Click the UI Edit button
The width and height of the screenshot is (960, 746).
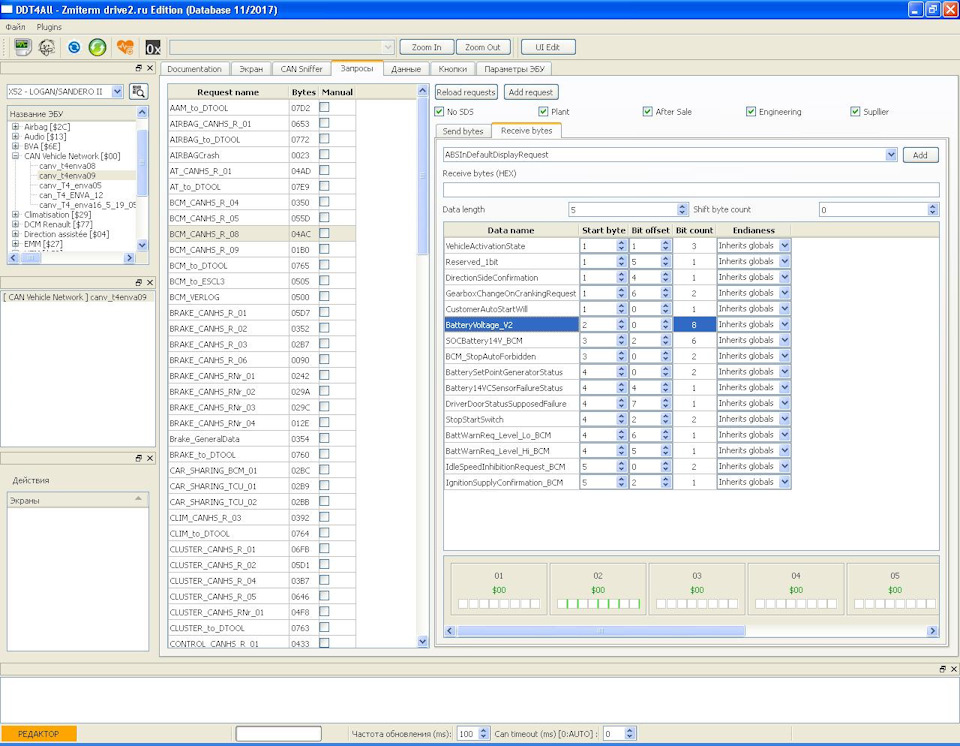pos(548,47)
